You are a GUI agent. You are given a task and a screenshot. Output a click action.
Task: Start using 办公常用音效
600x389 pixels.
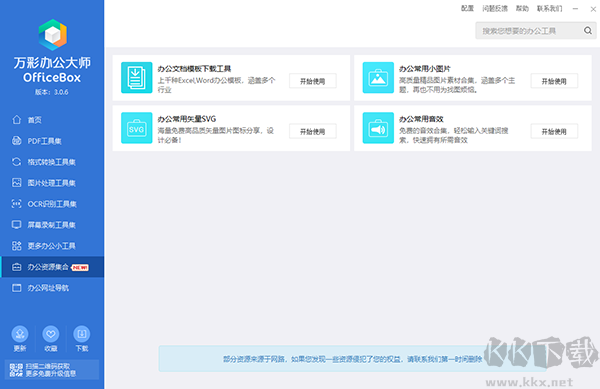coord(554,131)
